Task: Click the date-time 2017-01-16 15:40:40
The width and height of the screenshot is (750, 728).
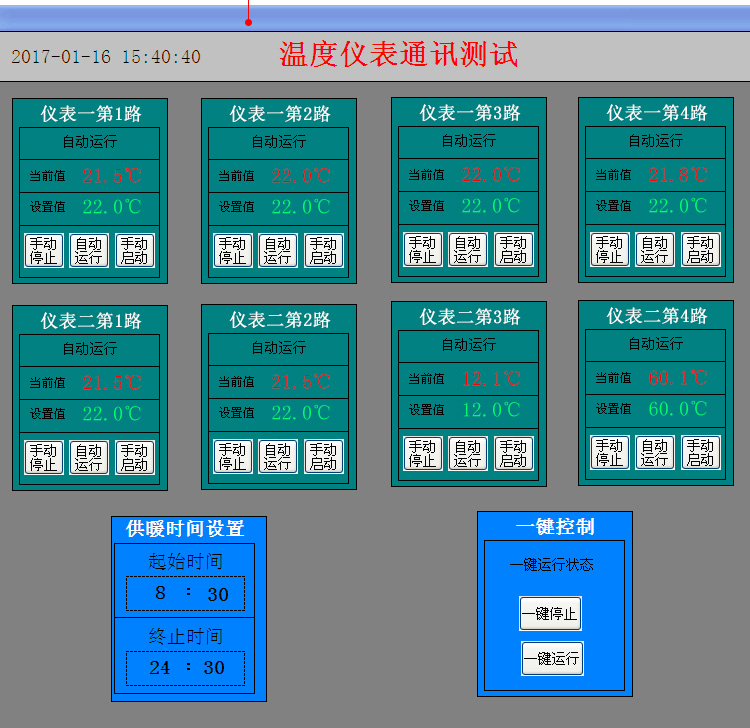Action: click(x=106, y=57)
